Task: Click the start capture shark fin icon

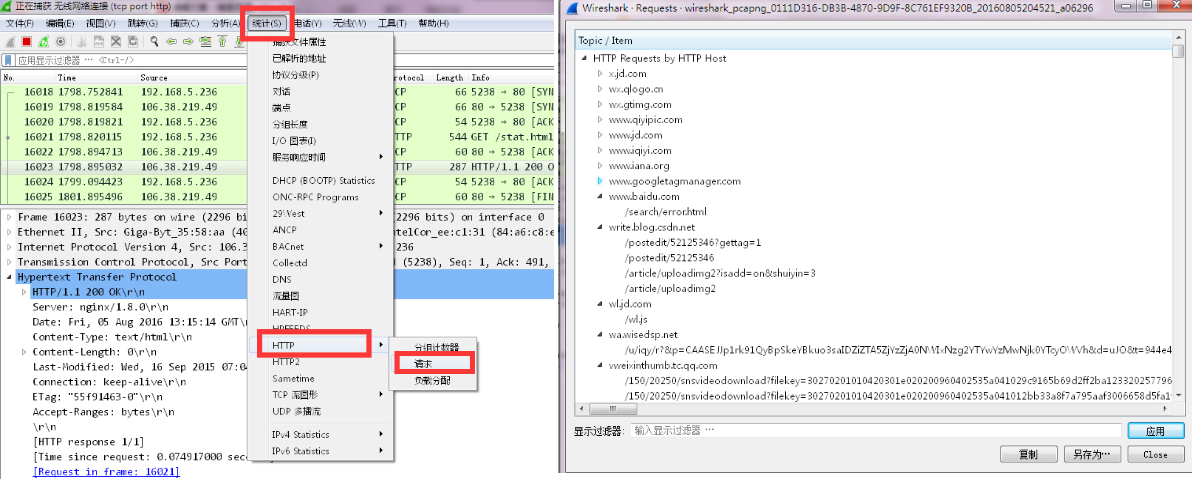Action: [x=9, y=41]
